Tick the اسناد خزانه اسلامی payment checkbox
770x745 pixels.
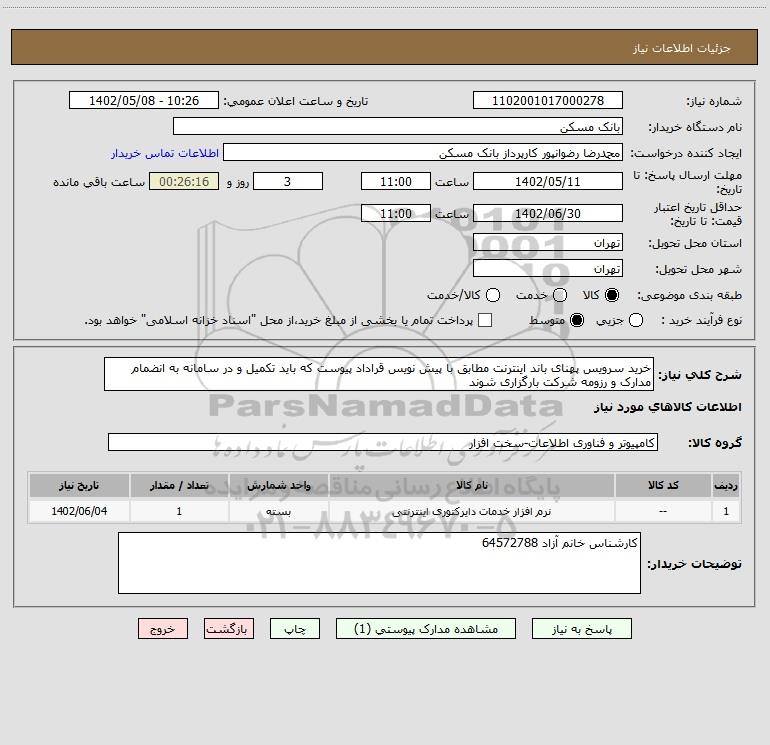(485, 320)
